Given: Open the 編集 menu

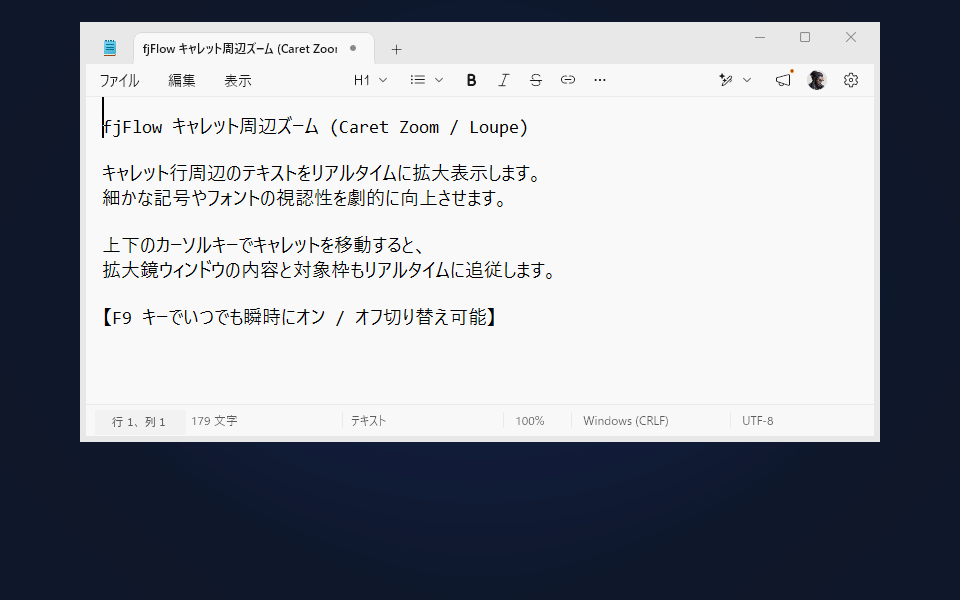Looking at the screenshot, I should point(182,81).
